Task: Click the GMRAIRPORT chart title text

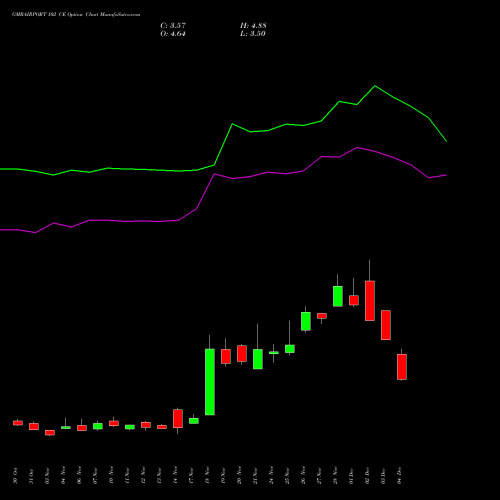Action: (76, 15)
